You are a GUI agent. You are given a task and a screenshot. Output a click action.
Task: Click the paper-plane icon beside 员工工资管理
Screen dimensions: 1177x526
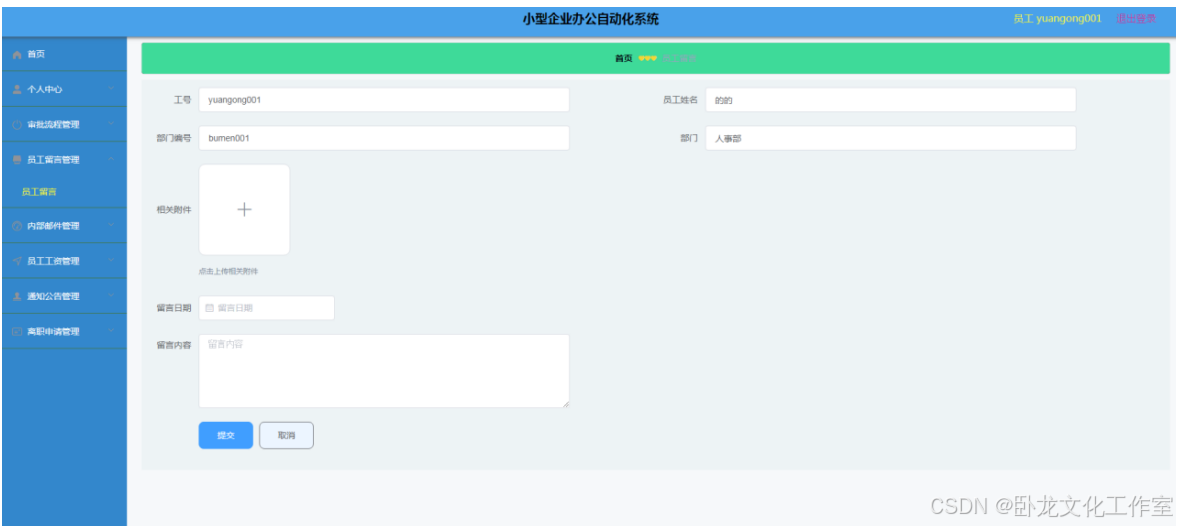(x=17, y=261)
